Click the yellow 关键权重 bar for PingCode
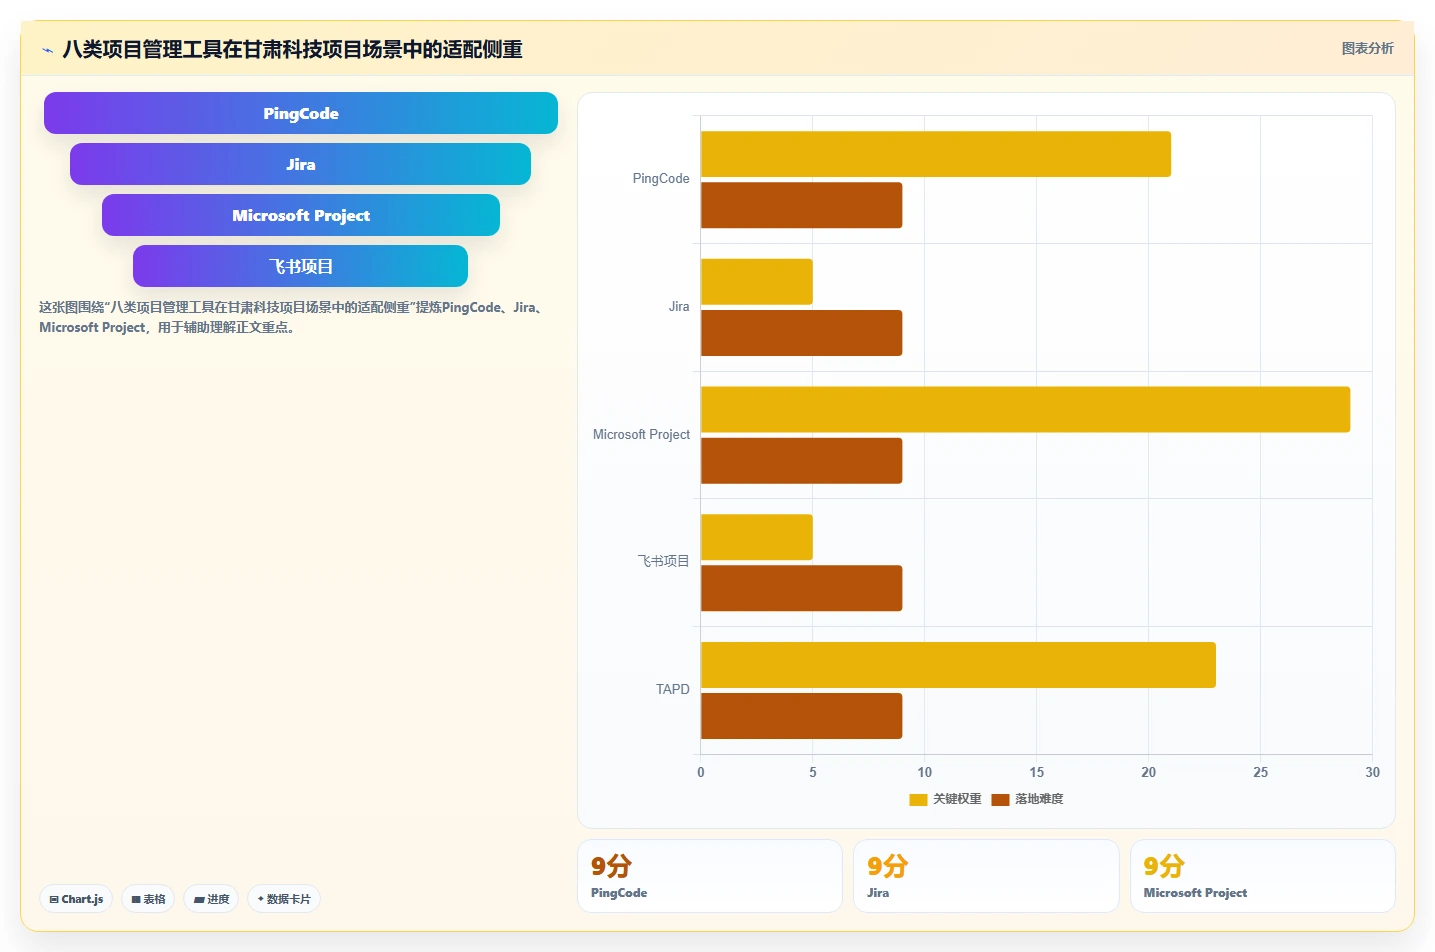The width and height of the screenshot is (1435, 952). pyautogui.click(x=936, y=154)
